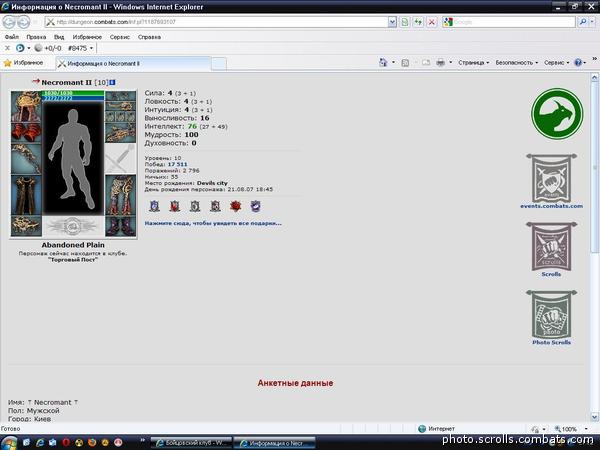Screen dimensions: 600x450
Task: Click the blue mana bar of the character
Action: (73, 98)
